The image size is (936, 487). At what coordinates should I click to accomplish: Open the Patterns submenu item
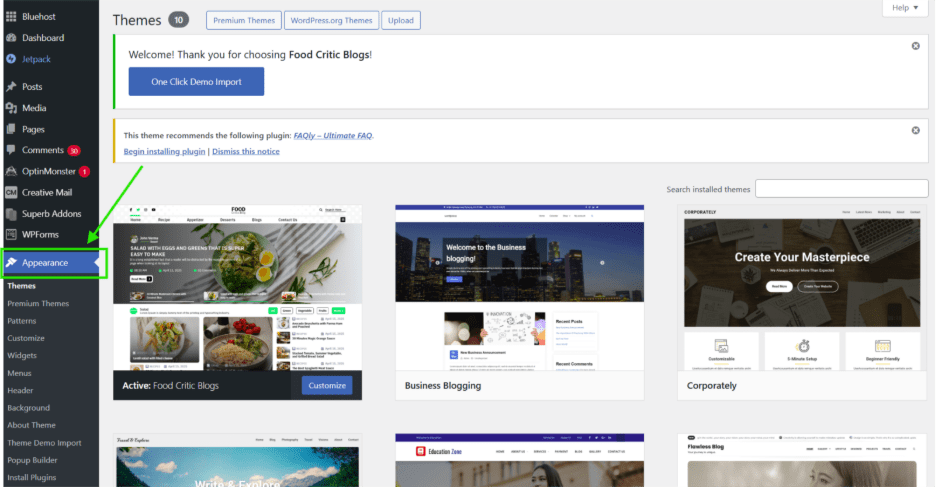pos(21,320)
